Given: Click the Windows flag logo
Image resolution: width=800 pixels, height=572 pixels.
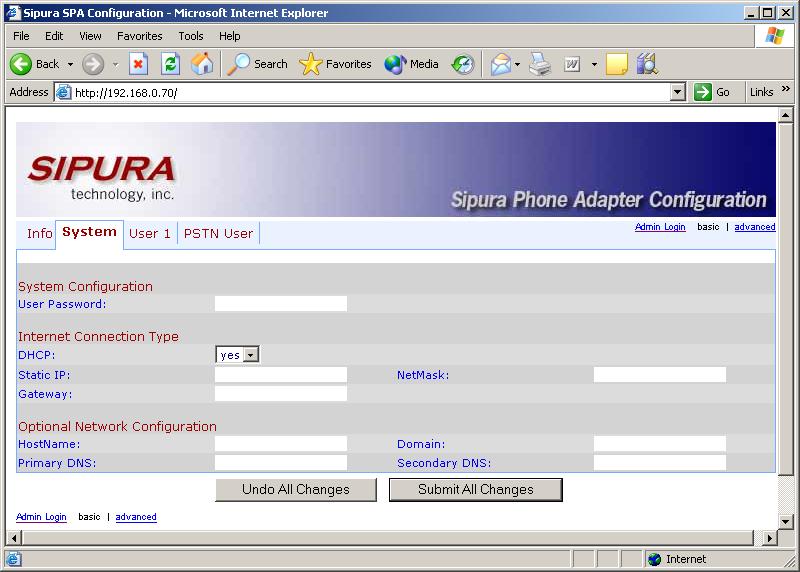Looking at the screenshot, I should coord(774,36).
